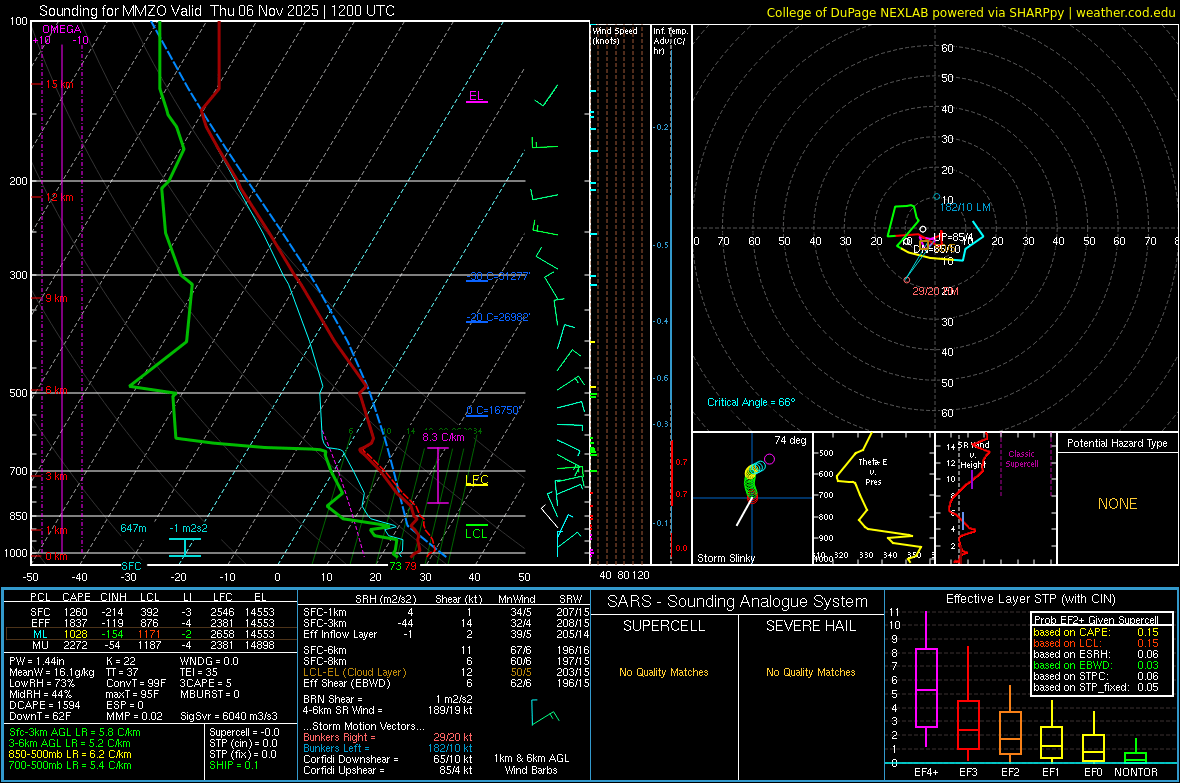
Task: Click the 'SFC-1km' shear row
Action: (x=446, y=612)
